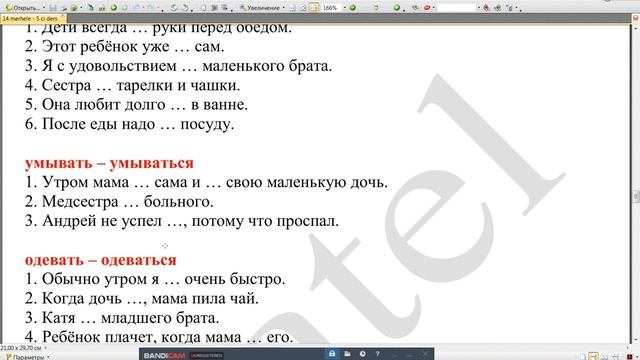640x360 pixels.
Task: Expand the arrow next to Открыть
Action: click(44, 8)
